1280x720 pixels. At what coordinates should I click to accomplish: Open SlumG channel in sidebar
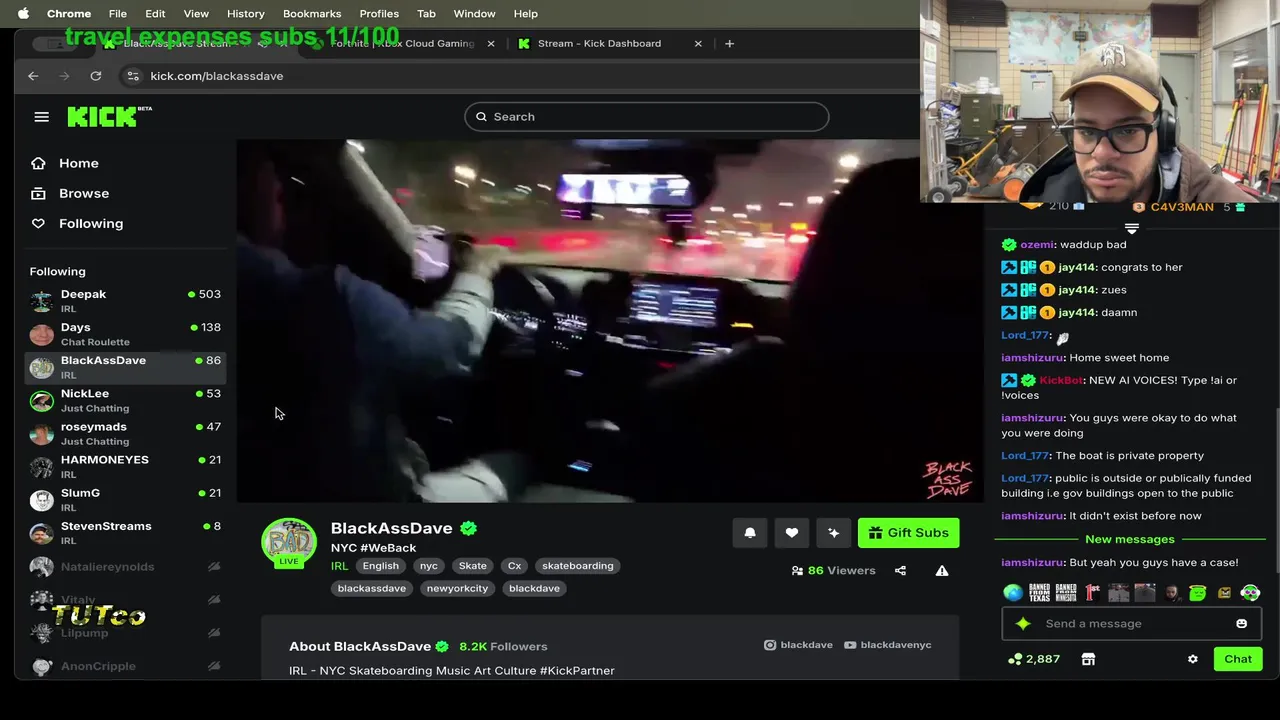pos(125,499)
